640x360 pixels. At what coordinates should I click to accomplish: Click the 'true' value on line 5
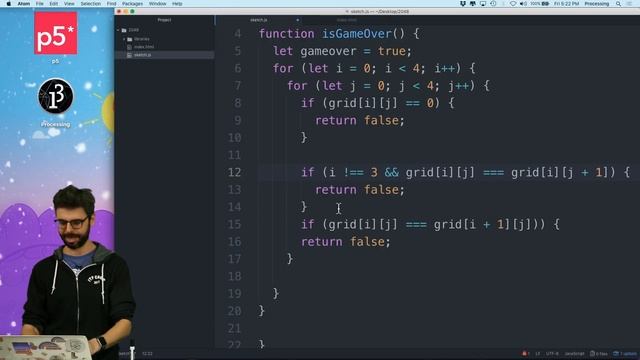tap(391, 51)
